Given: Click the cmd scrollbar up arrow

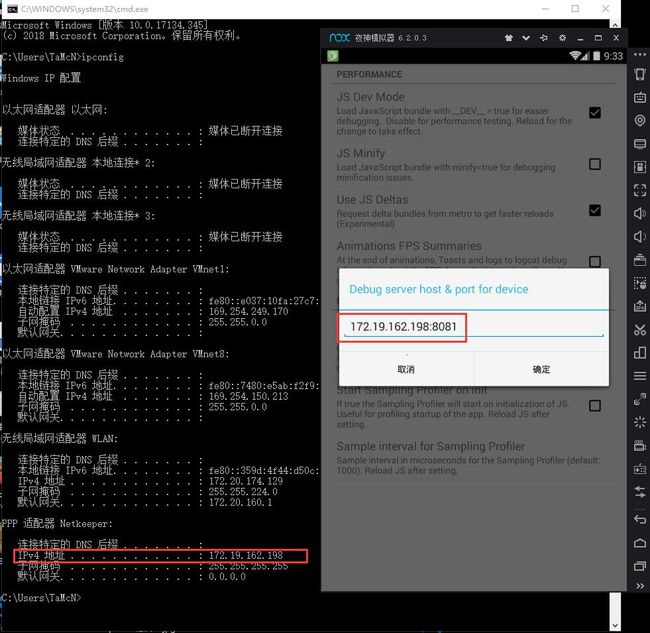Looking at the screenshot, I should point(615,25).
